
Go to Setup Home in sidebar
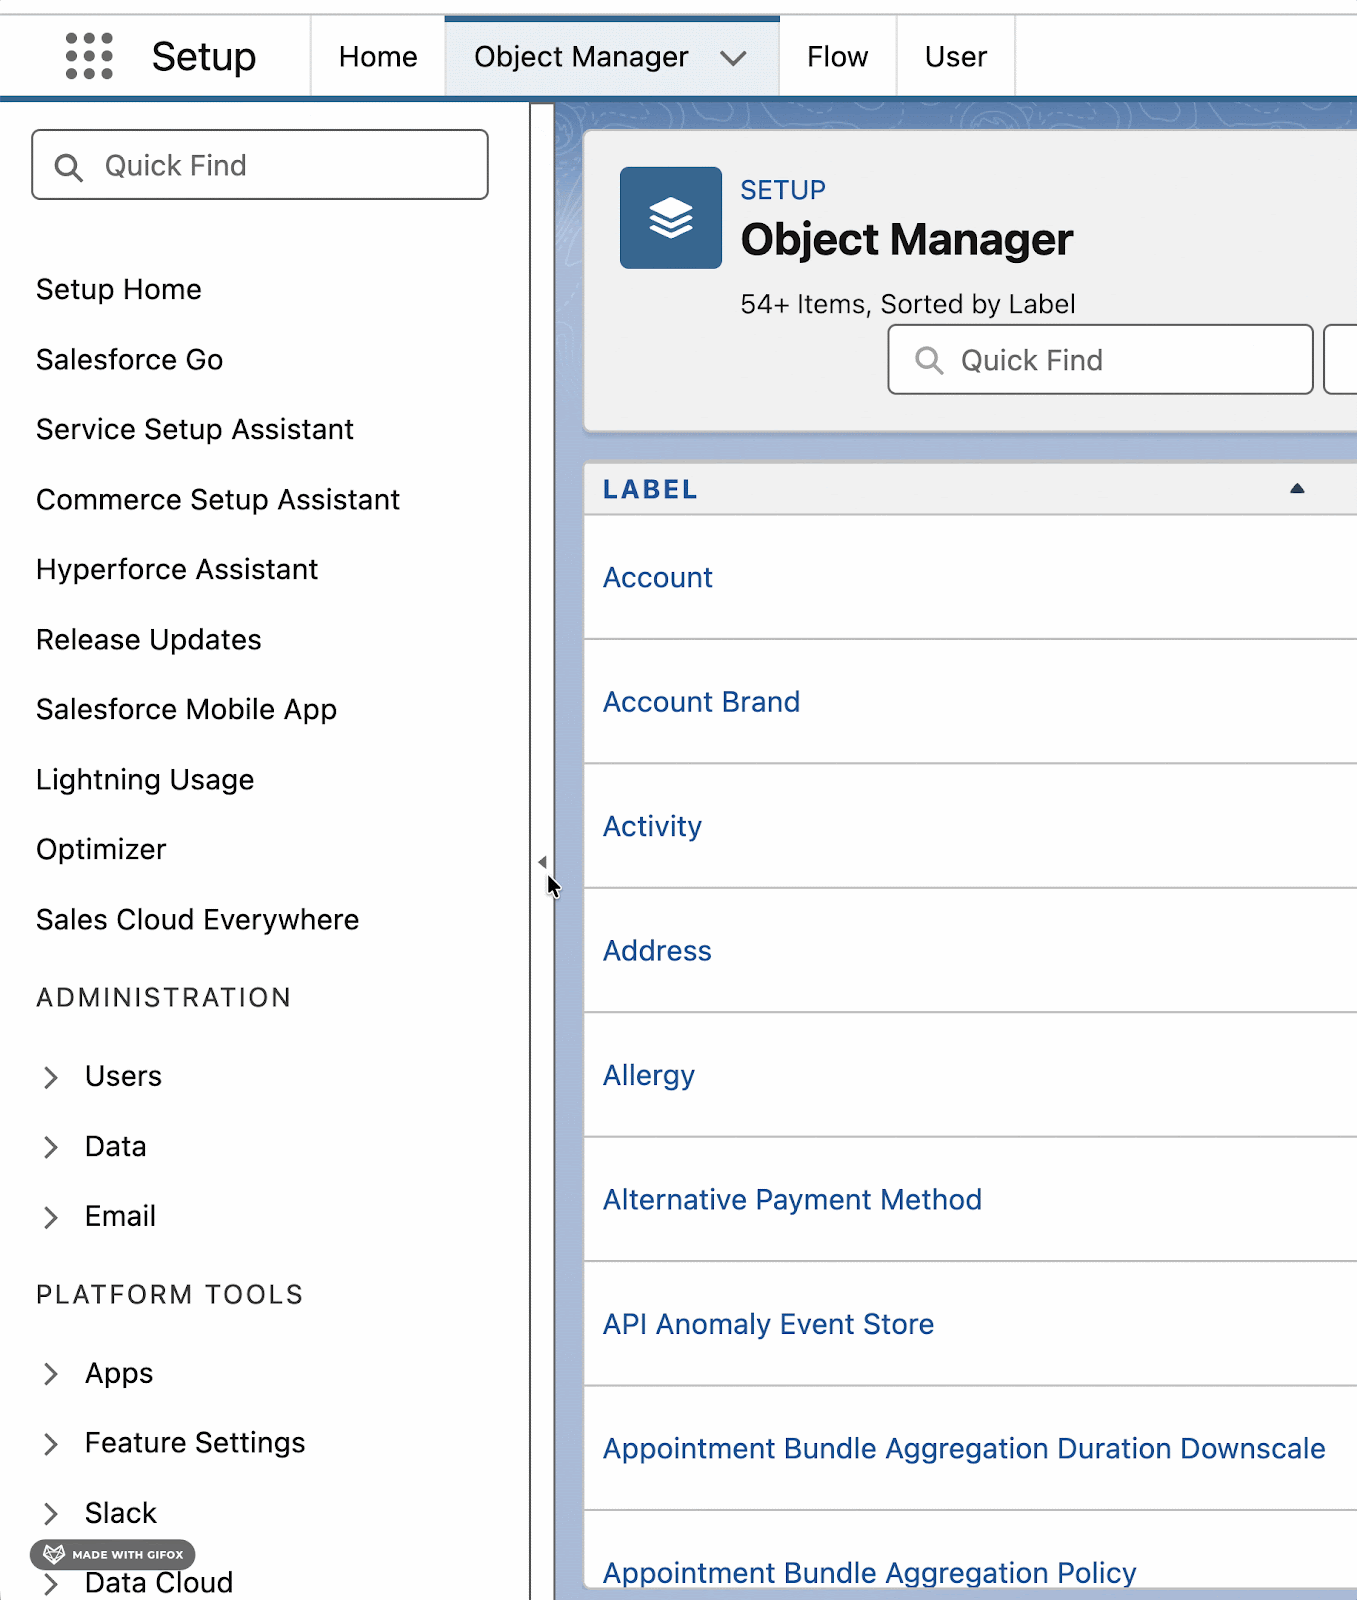click(119, 290)
